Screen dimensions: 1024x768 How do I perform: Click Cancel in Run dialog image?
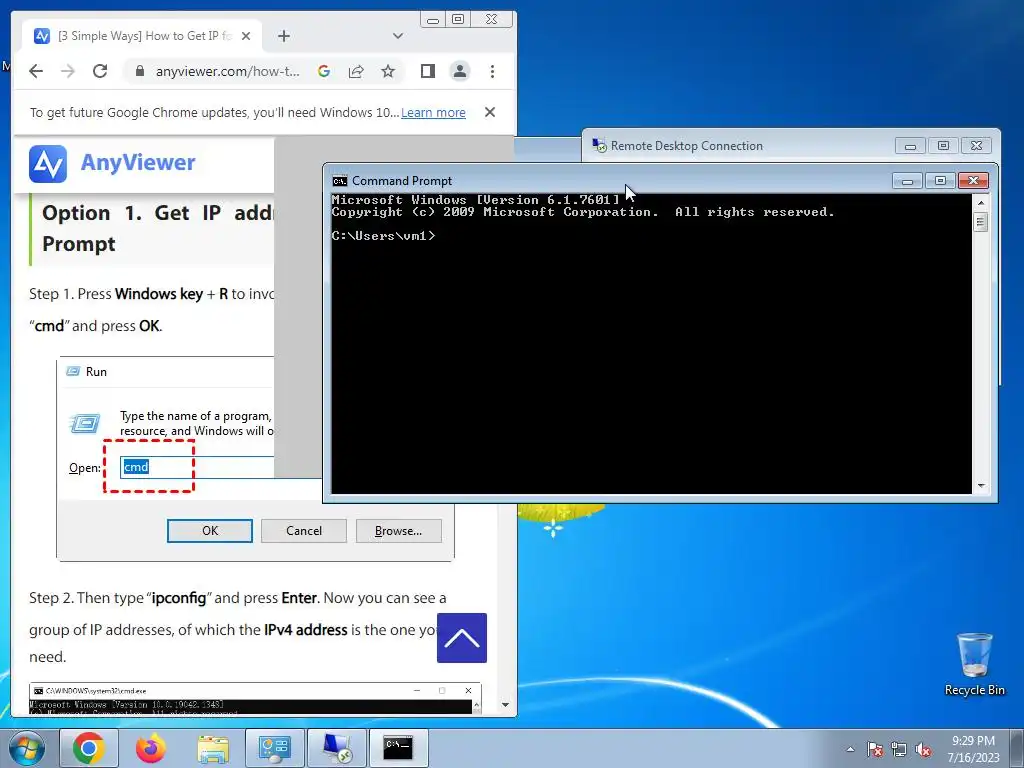point(304,531)
